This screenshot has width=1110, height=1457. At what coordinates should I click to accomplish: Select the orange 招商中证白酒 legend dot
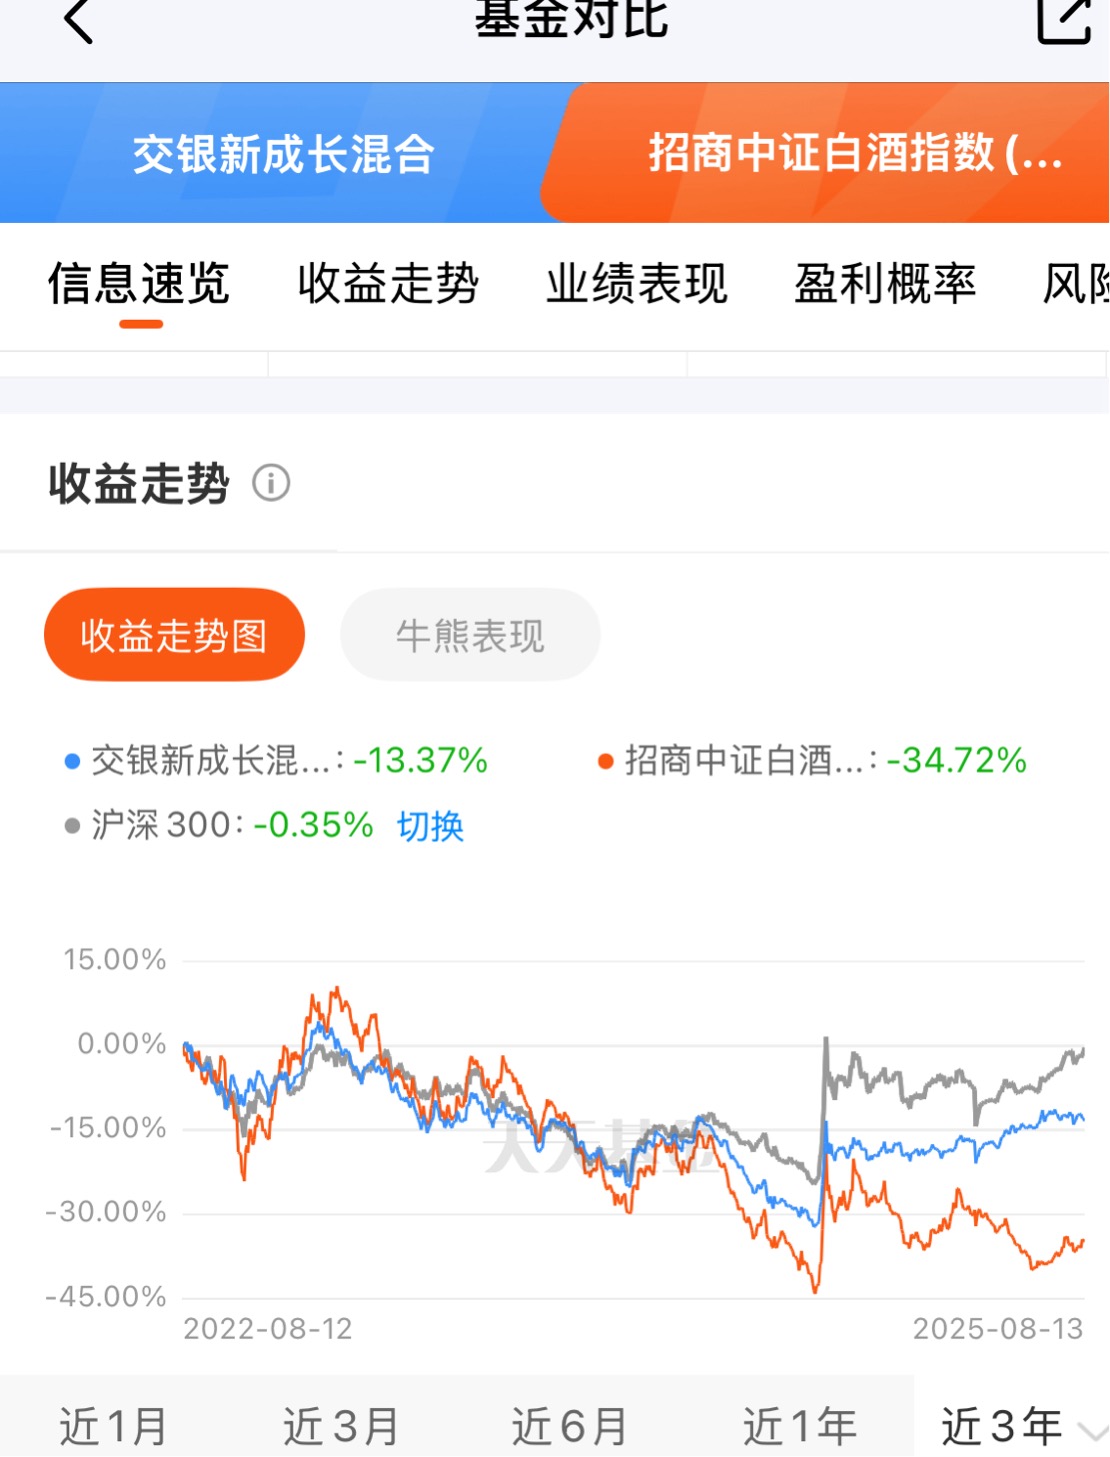(605, 762)
